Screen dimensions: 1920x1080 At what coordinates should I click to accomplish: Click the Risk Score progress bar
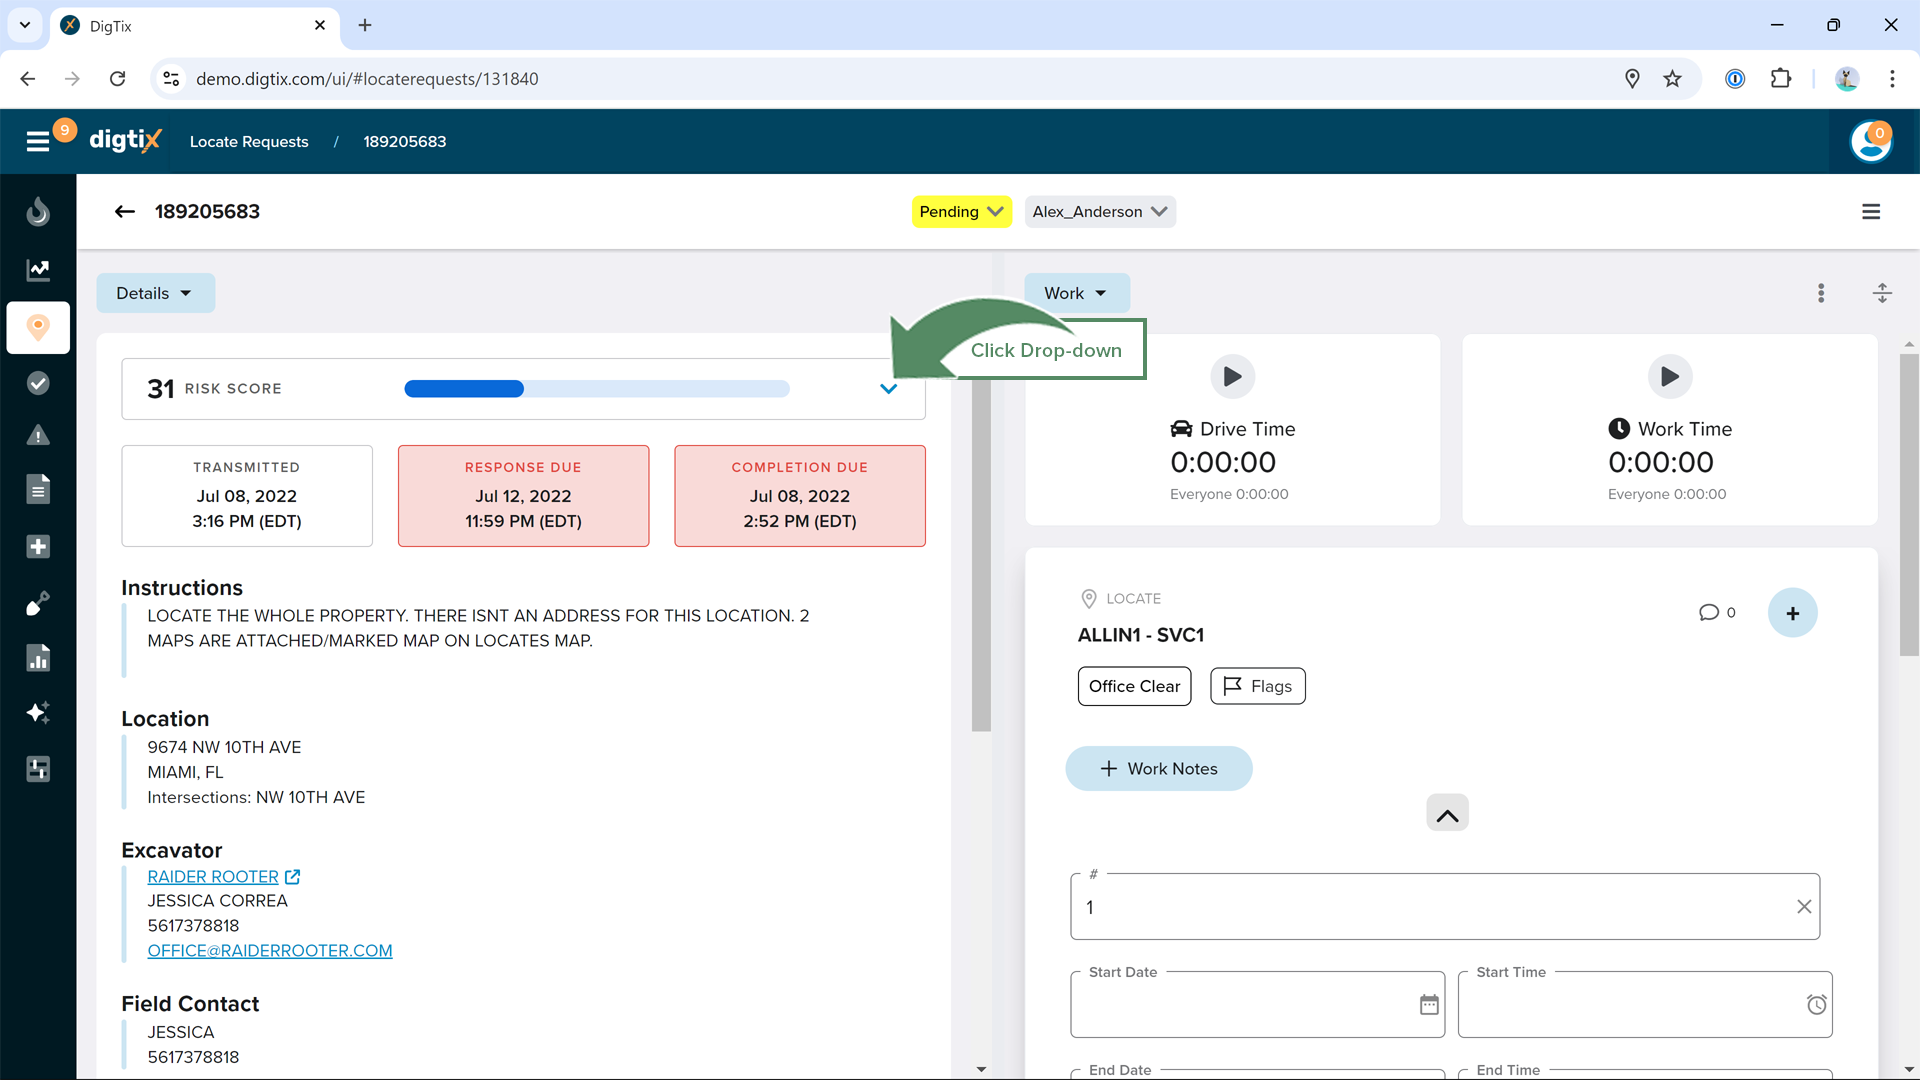[x=596, y=389]
